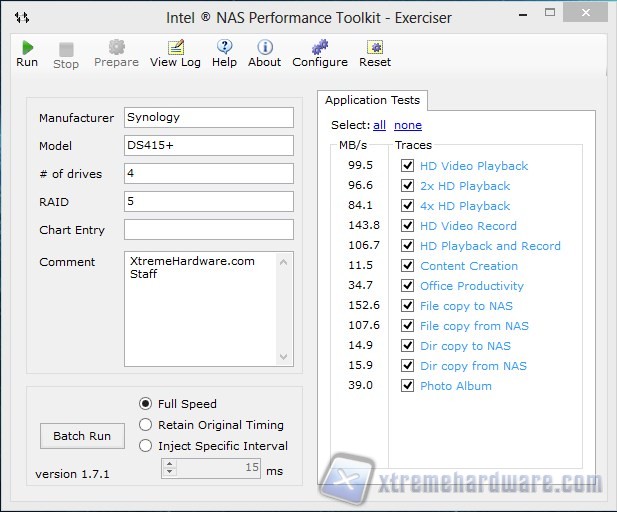The height and width of the screenshot is (512, 617).
Task: Switch to the Application Tests tab
Action: click(x=373, y=100)
